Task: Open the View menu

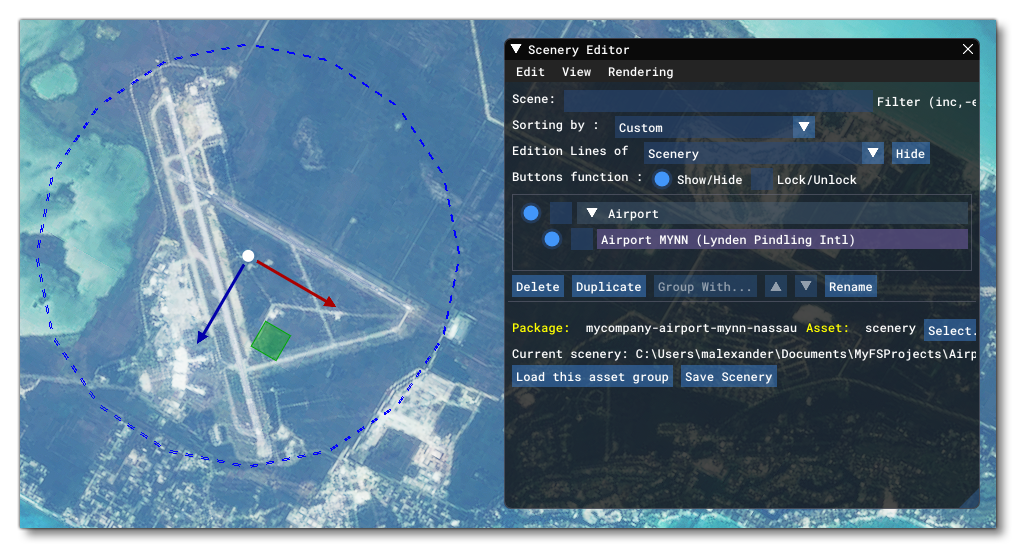Action: [x=576, y=72]
